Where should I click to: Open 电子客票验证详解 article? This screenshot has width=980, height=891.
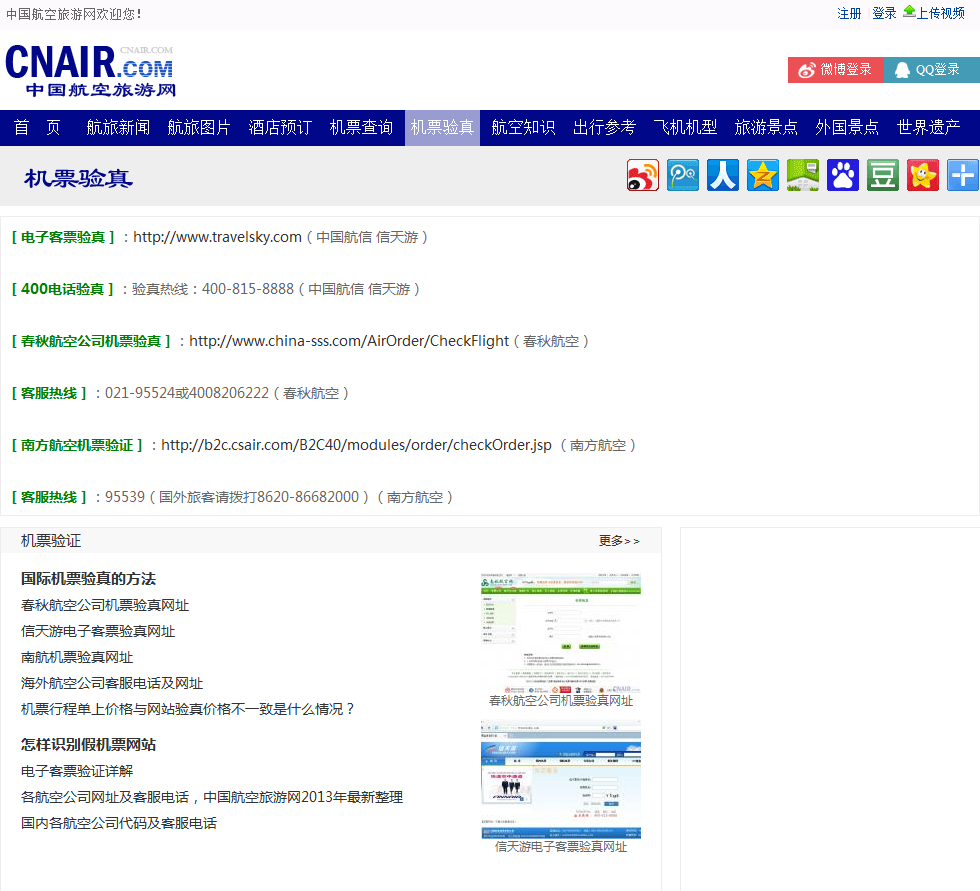[77, 771]
